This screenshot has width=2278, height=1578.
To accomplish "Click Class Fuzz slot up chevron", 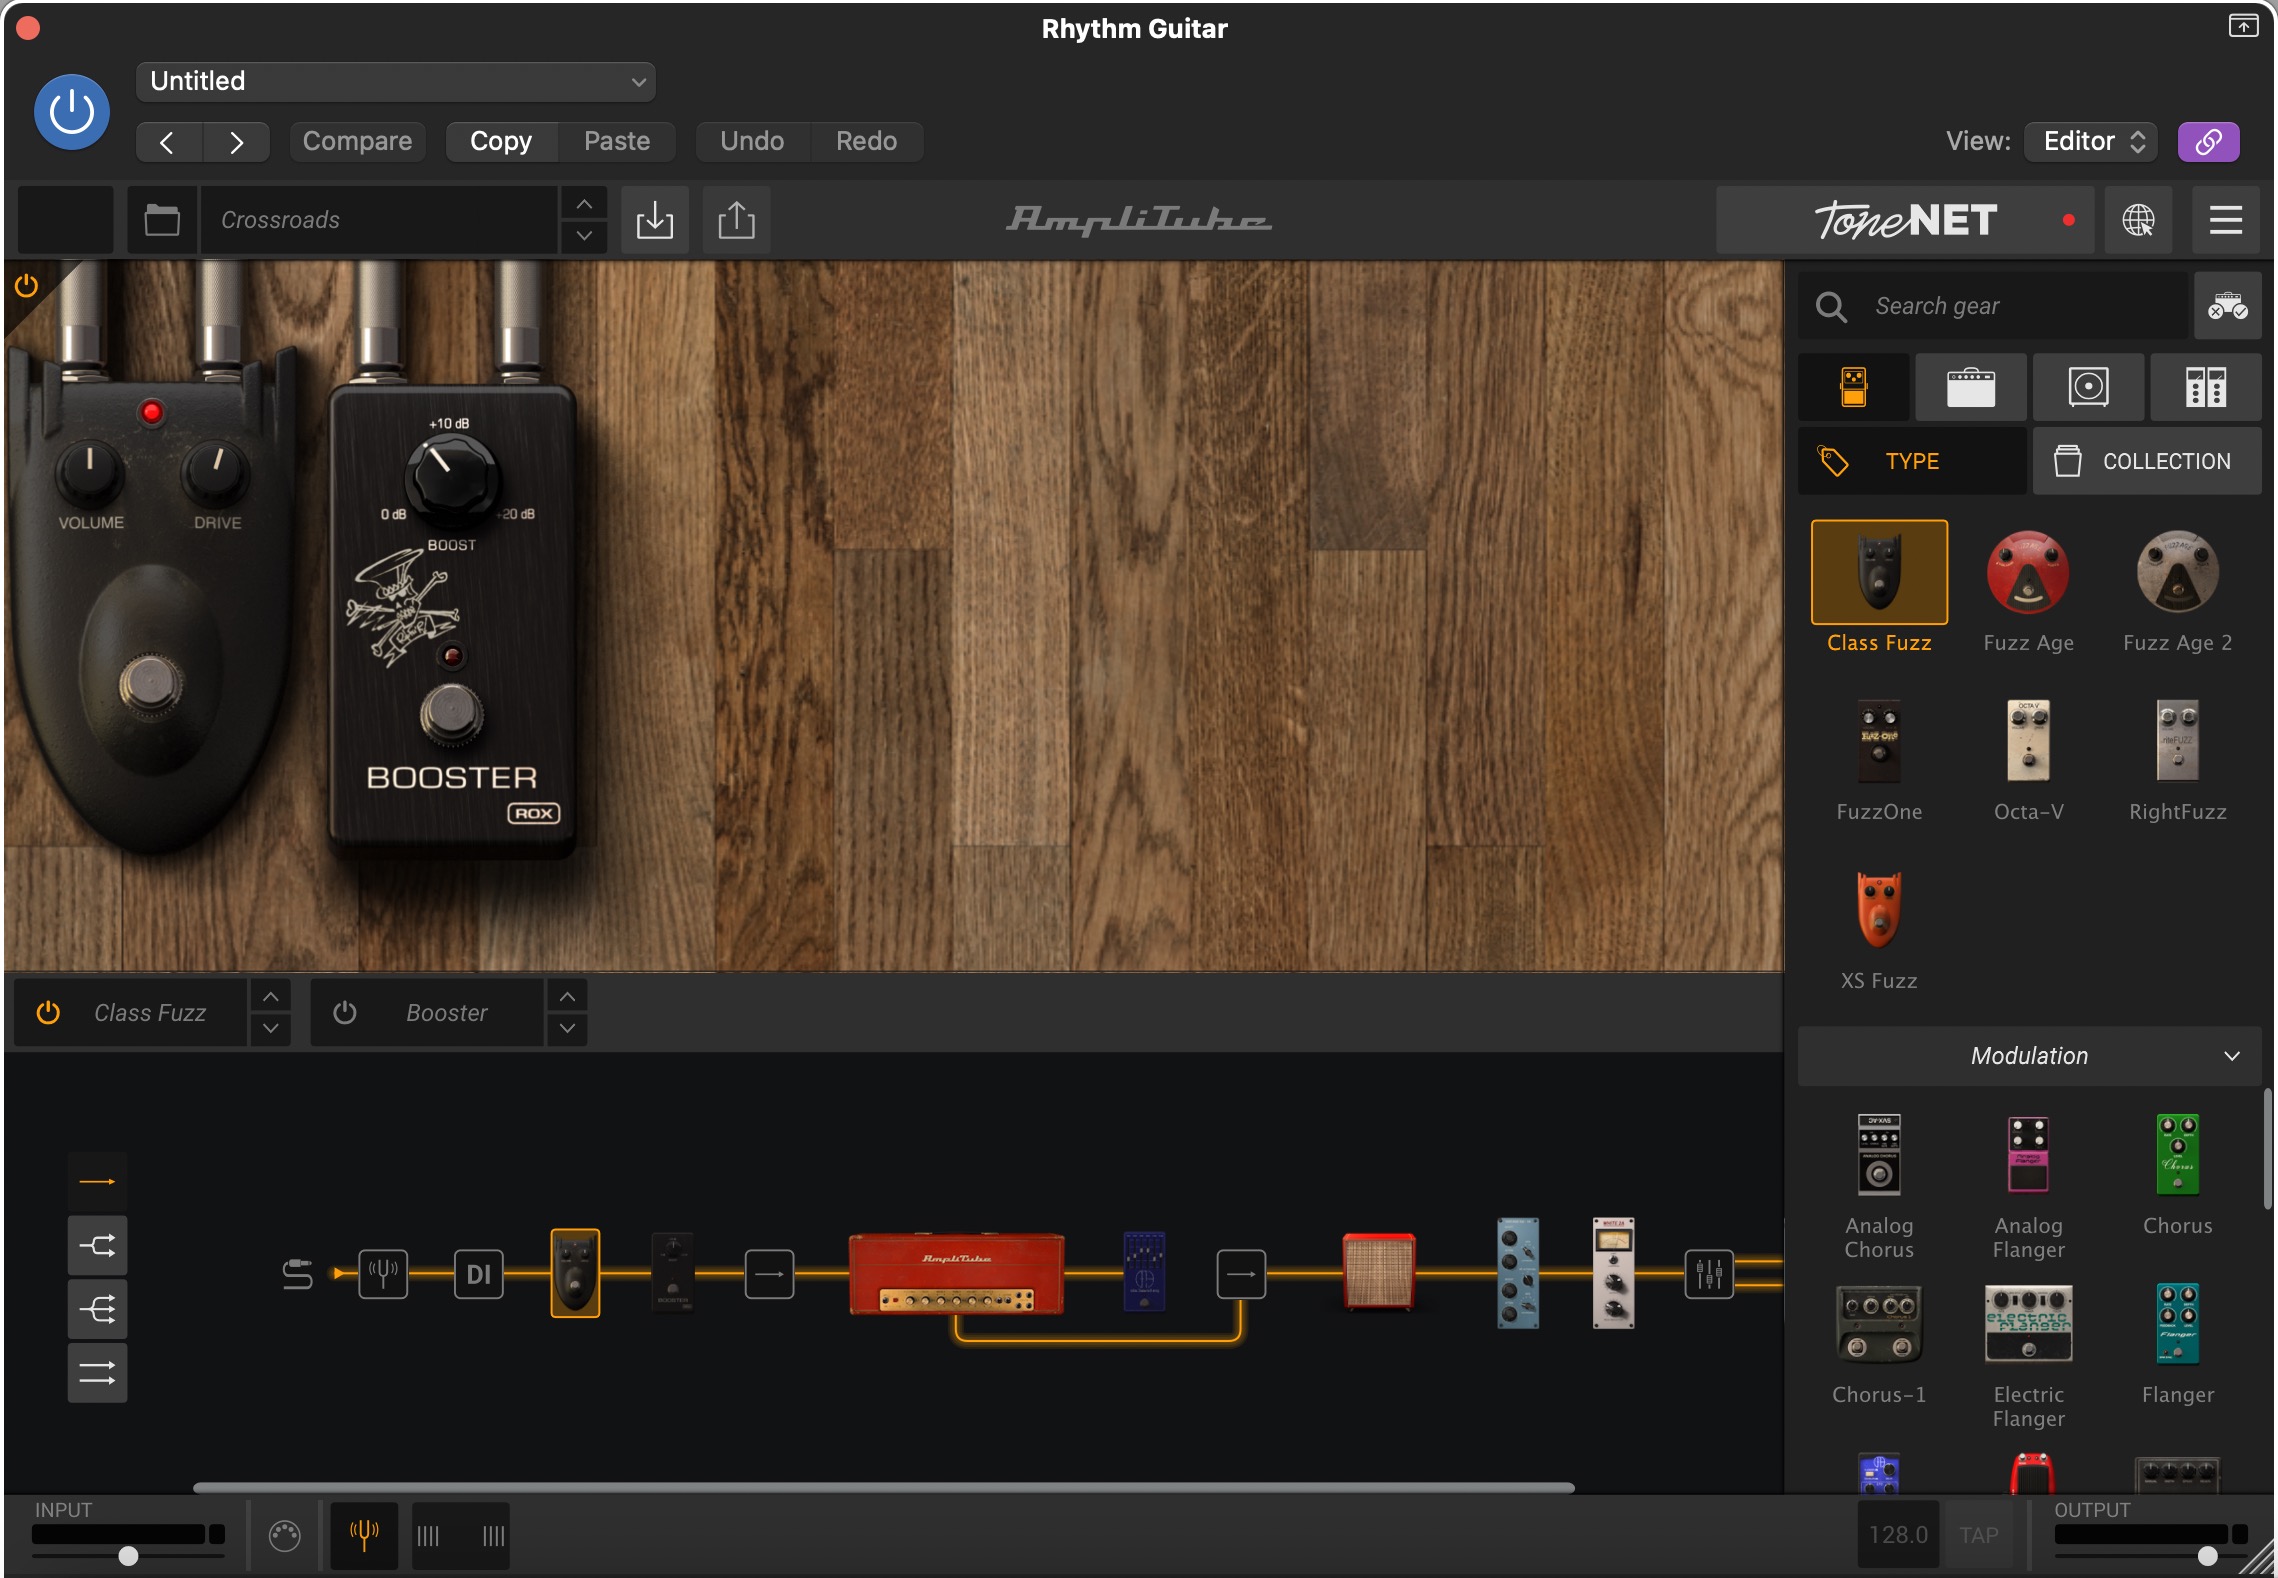I will pos(270,997).
